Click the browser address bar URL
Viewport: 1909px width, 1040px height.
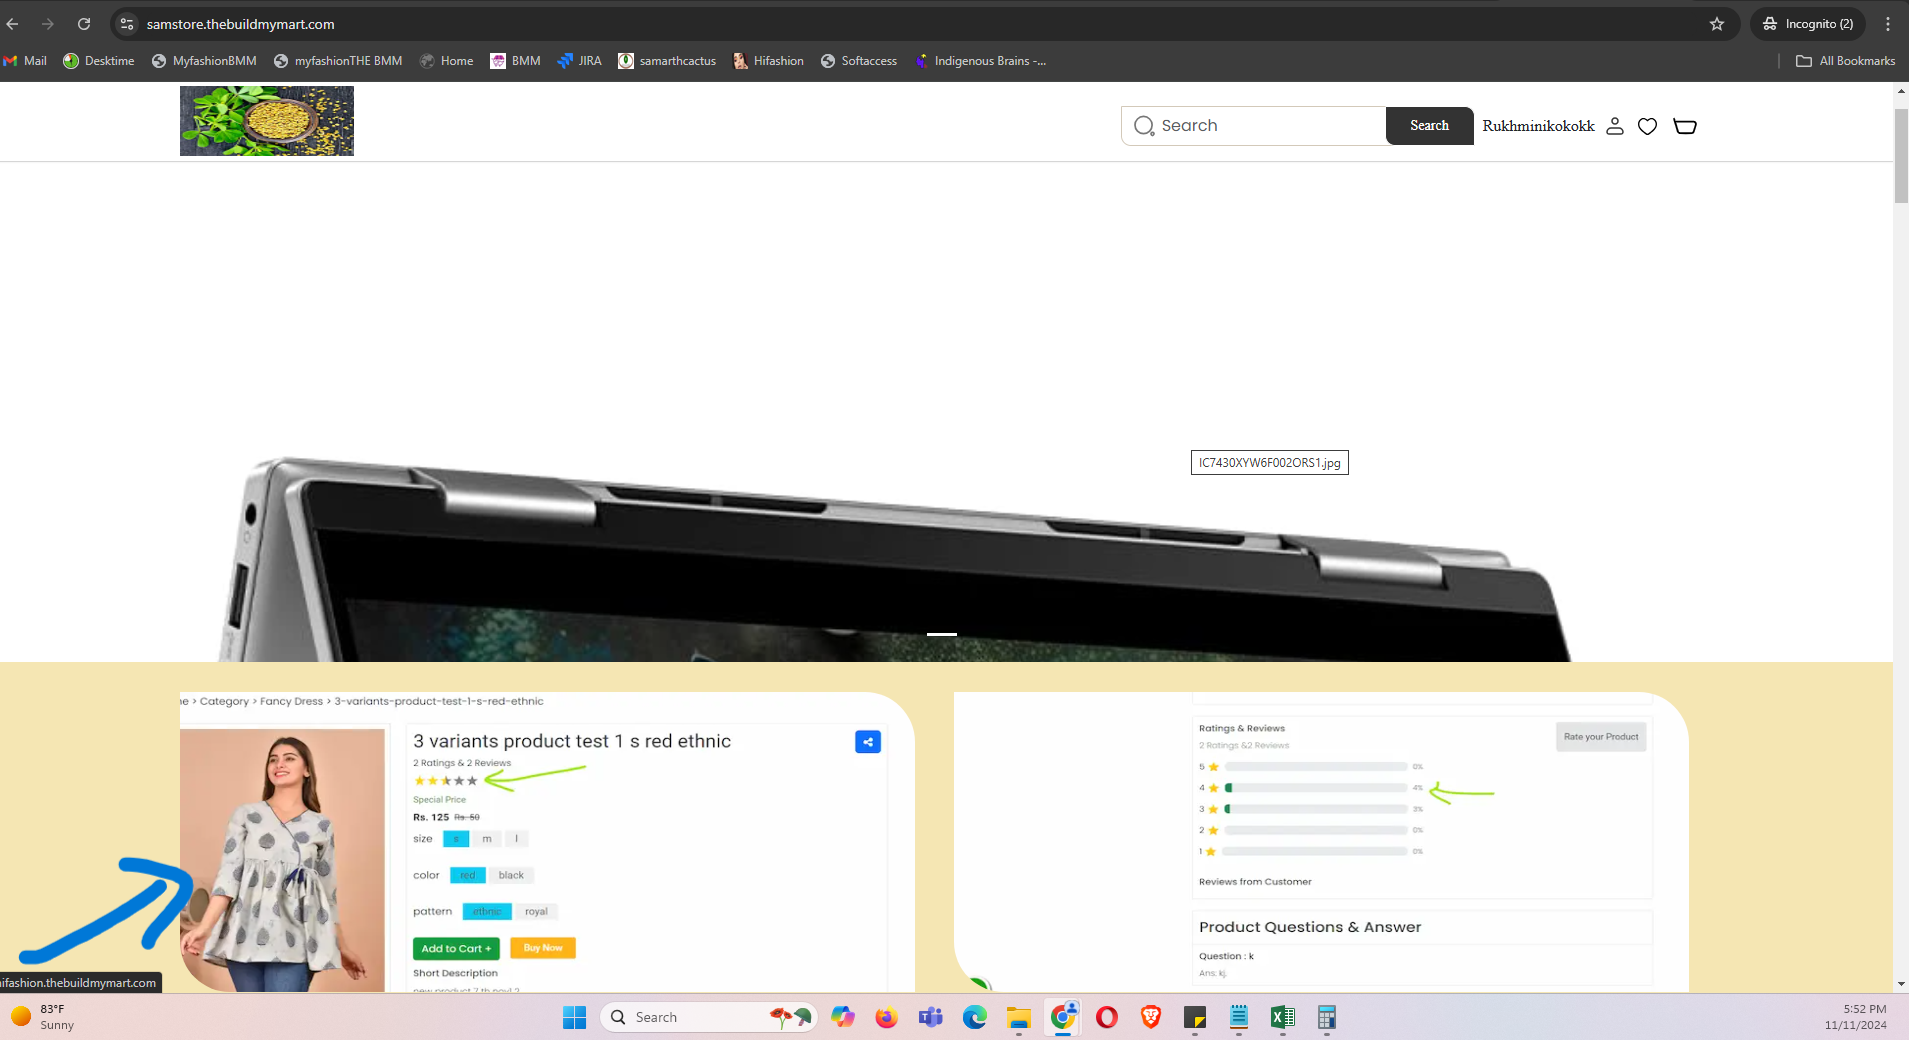click(241, 24)
